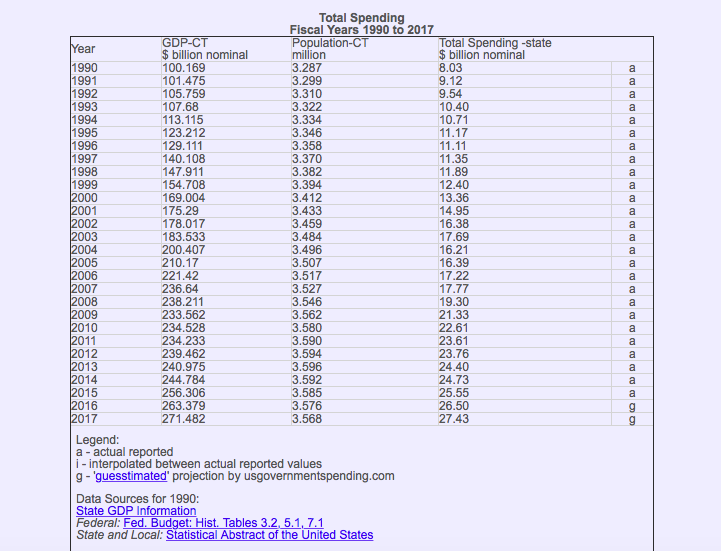Click population value 3.596 for 2013
Image resolution: width=721 pixels, height=551 pixels.
pyautogui.click(x=307, y=367)
